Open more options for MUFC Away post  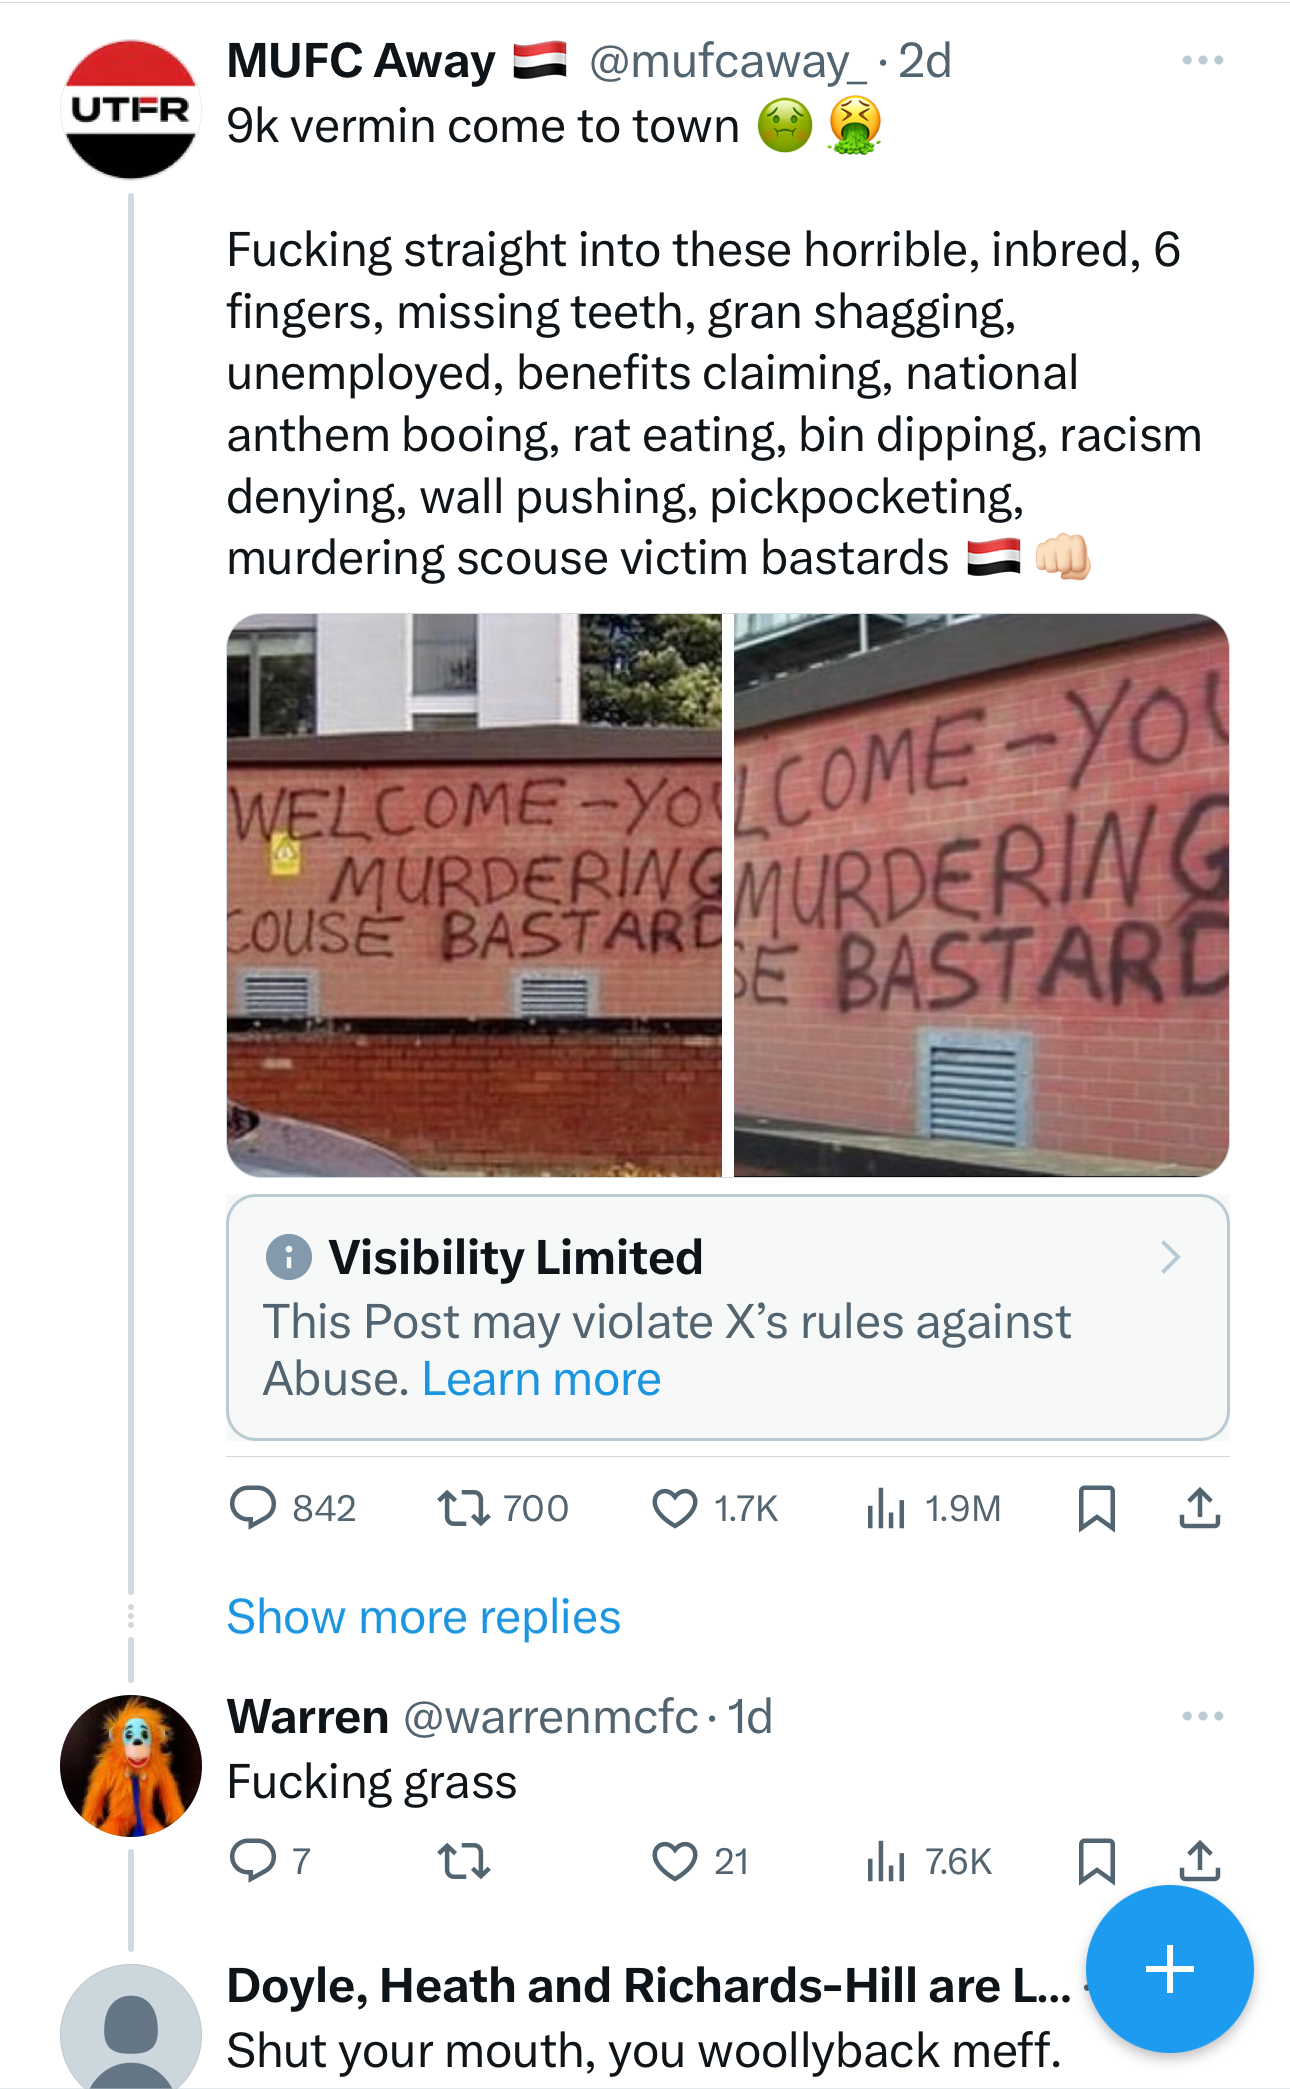point(1202,60)
